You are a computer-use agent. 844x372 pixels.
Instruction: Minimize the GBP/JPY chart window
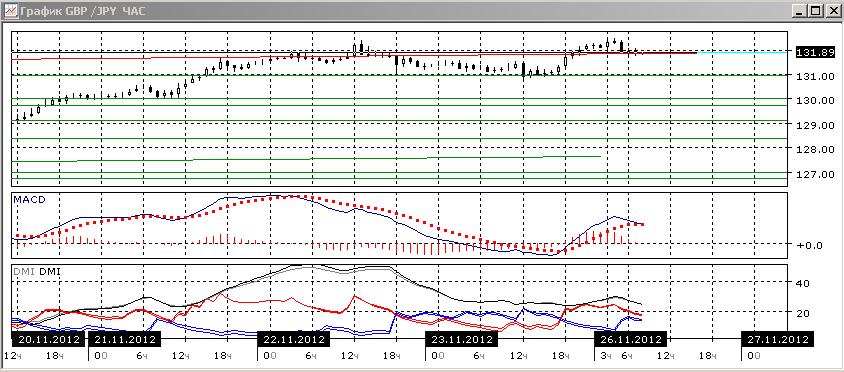[800, 11]
